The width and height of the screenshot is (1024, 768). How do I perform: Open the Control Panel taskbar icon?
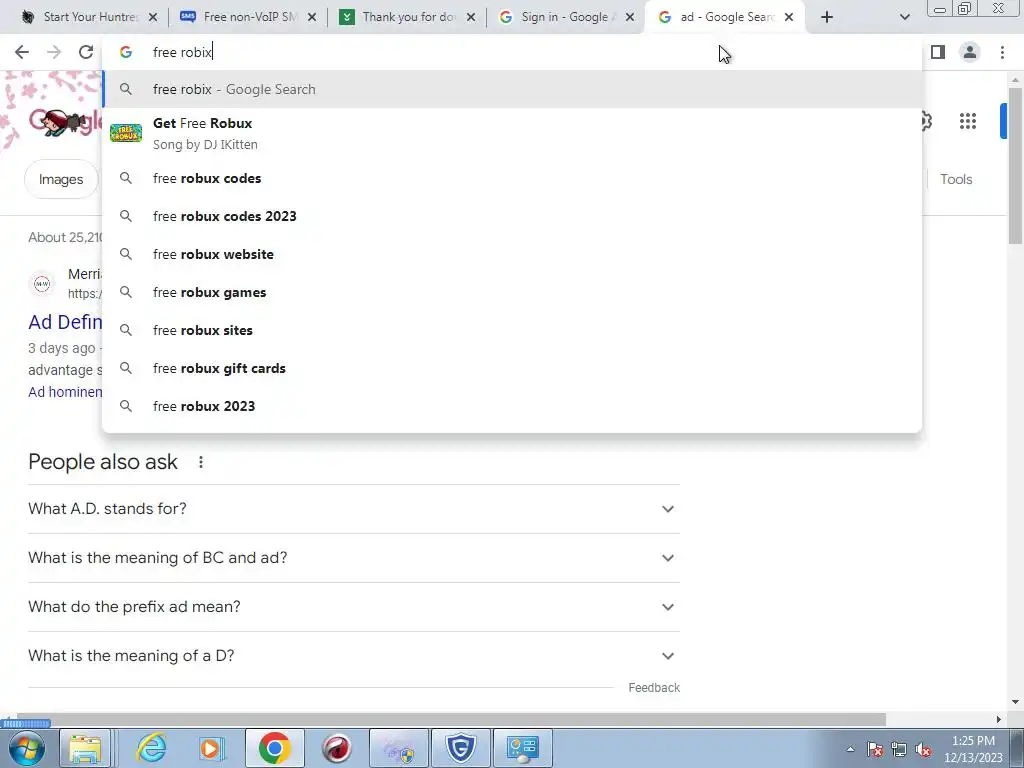pos(522,748)
